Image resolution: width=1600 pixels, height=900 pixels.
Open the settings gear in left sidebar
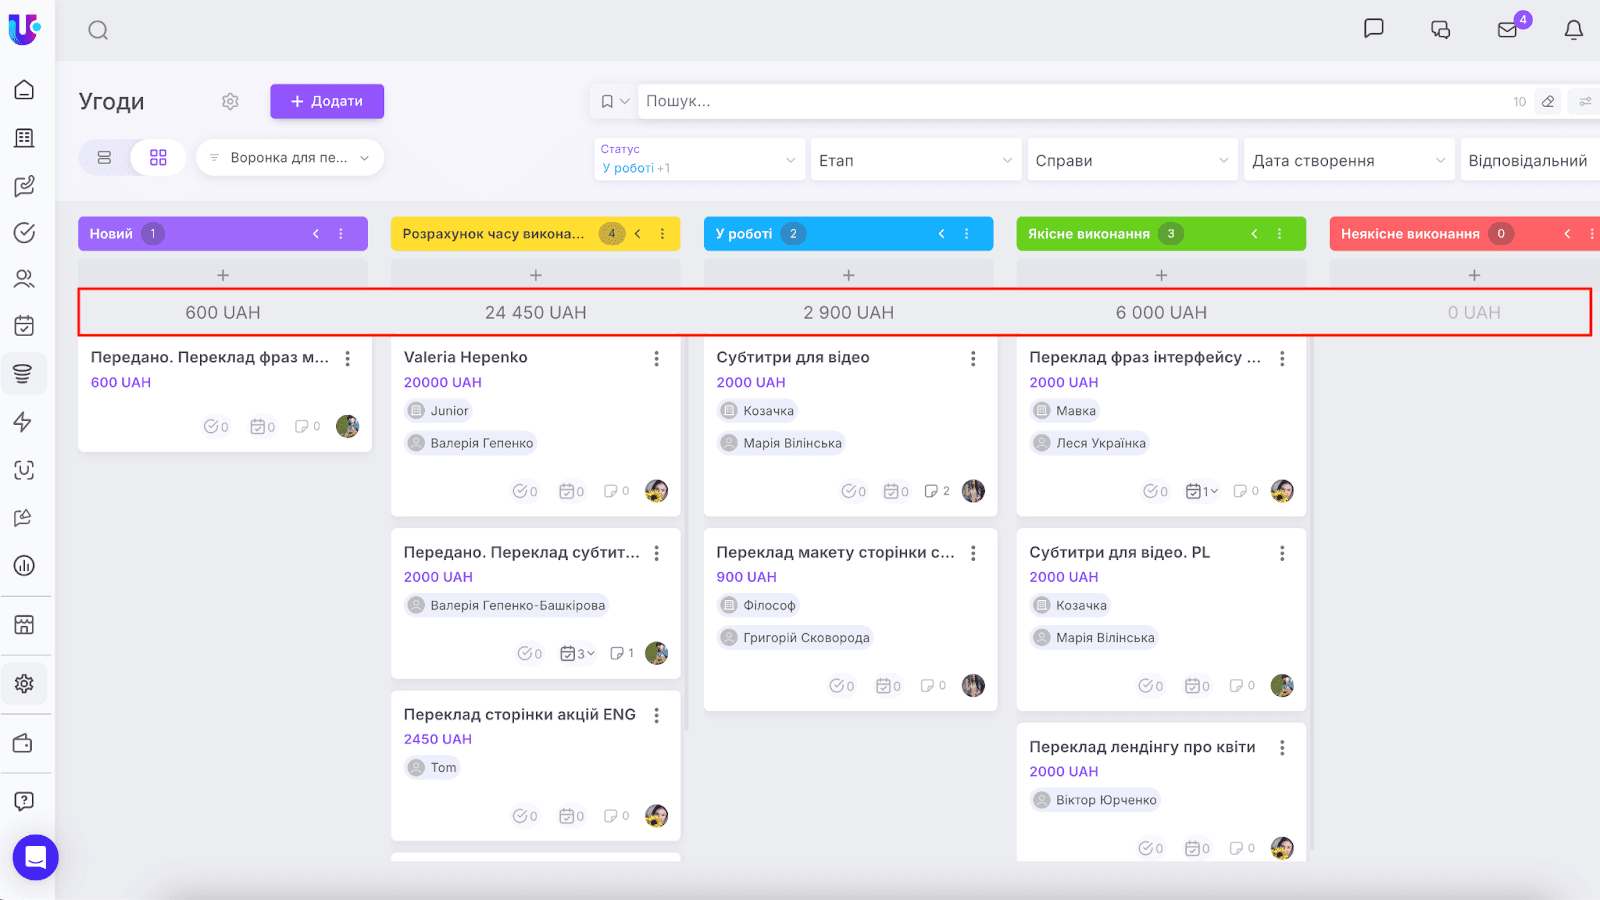point(24,684)
